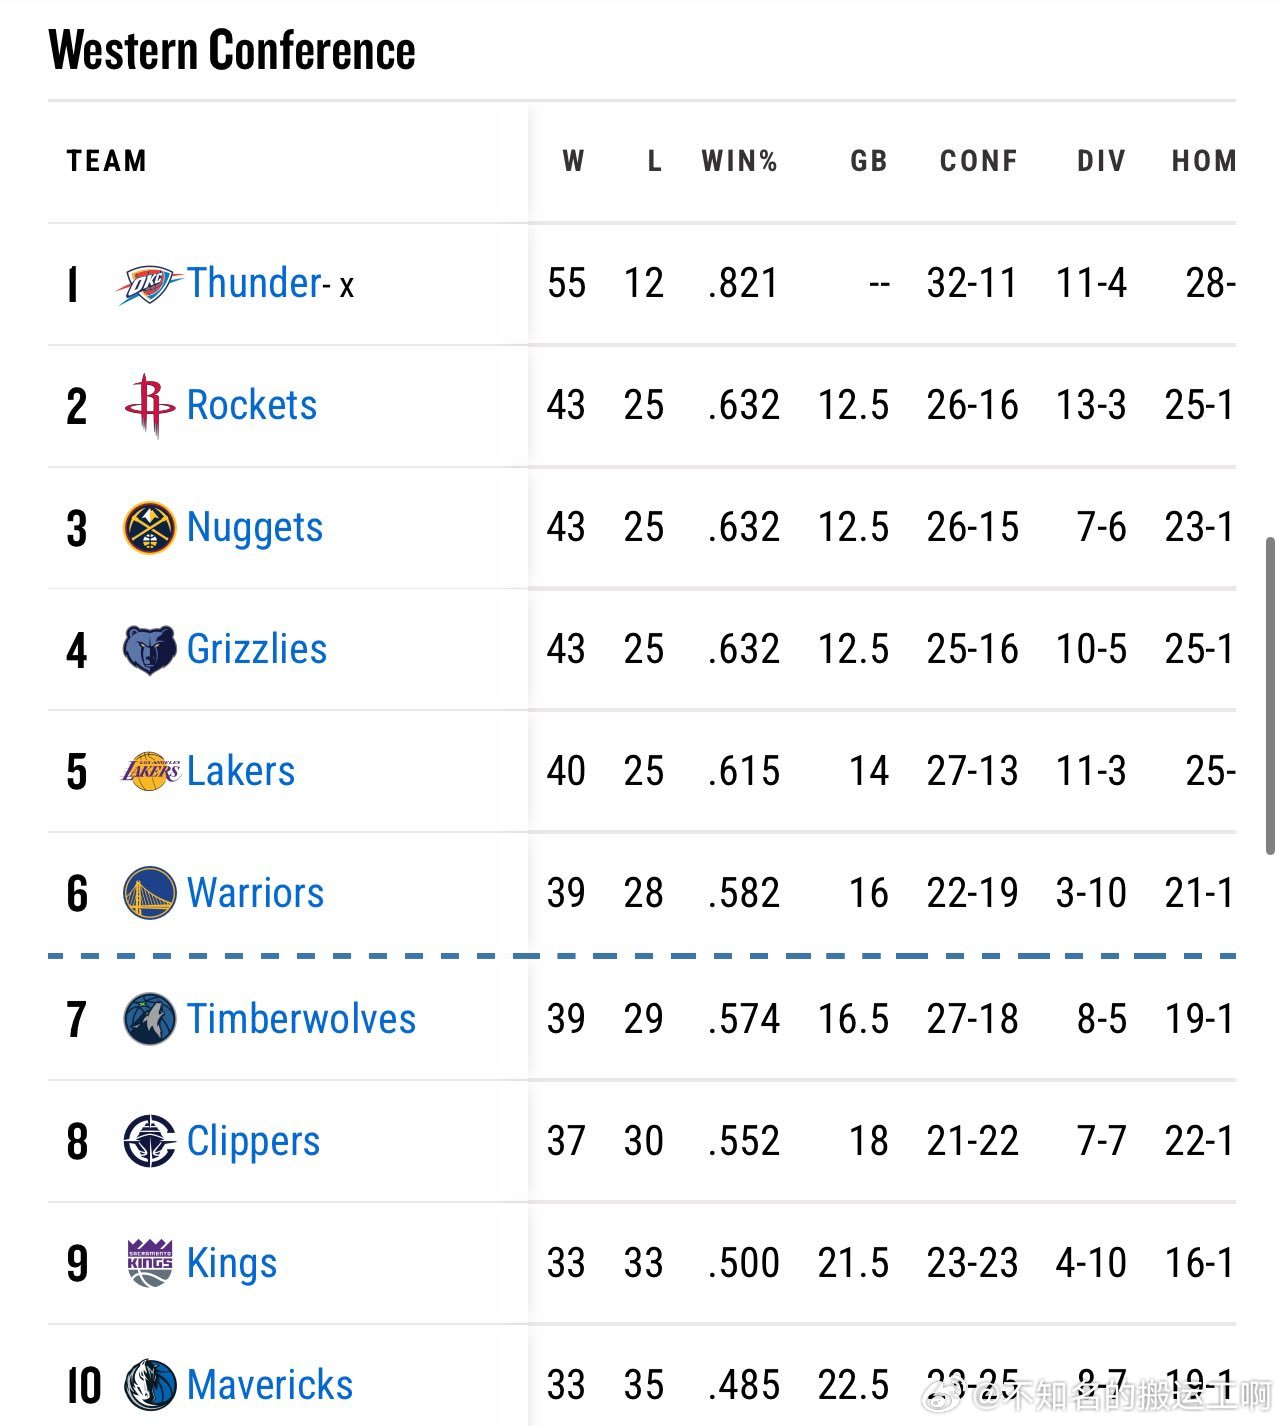The height and width of the screenshot is (1426, 1284).
Task: Click the Timberwolves wolf logo
Action: 149,1020
